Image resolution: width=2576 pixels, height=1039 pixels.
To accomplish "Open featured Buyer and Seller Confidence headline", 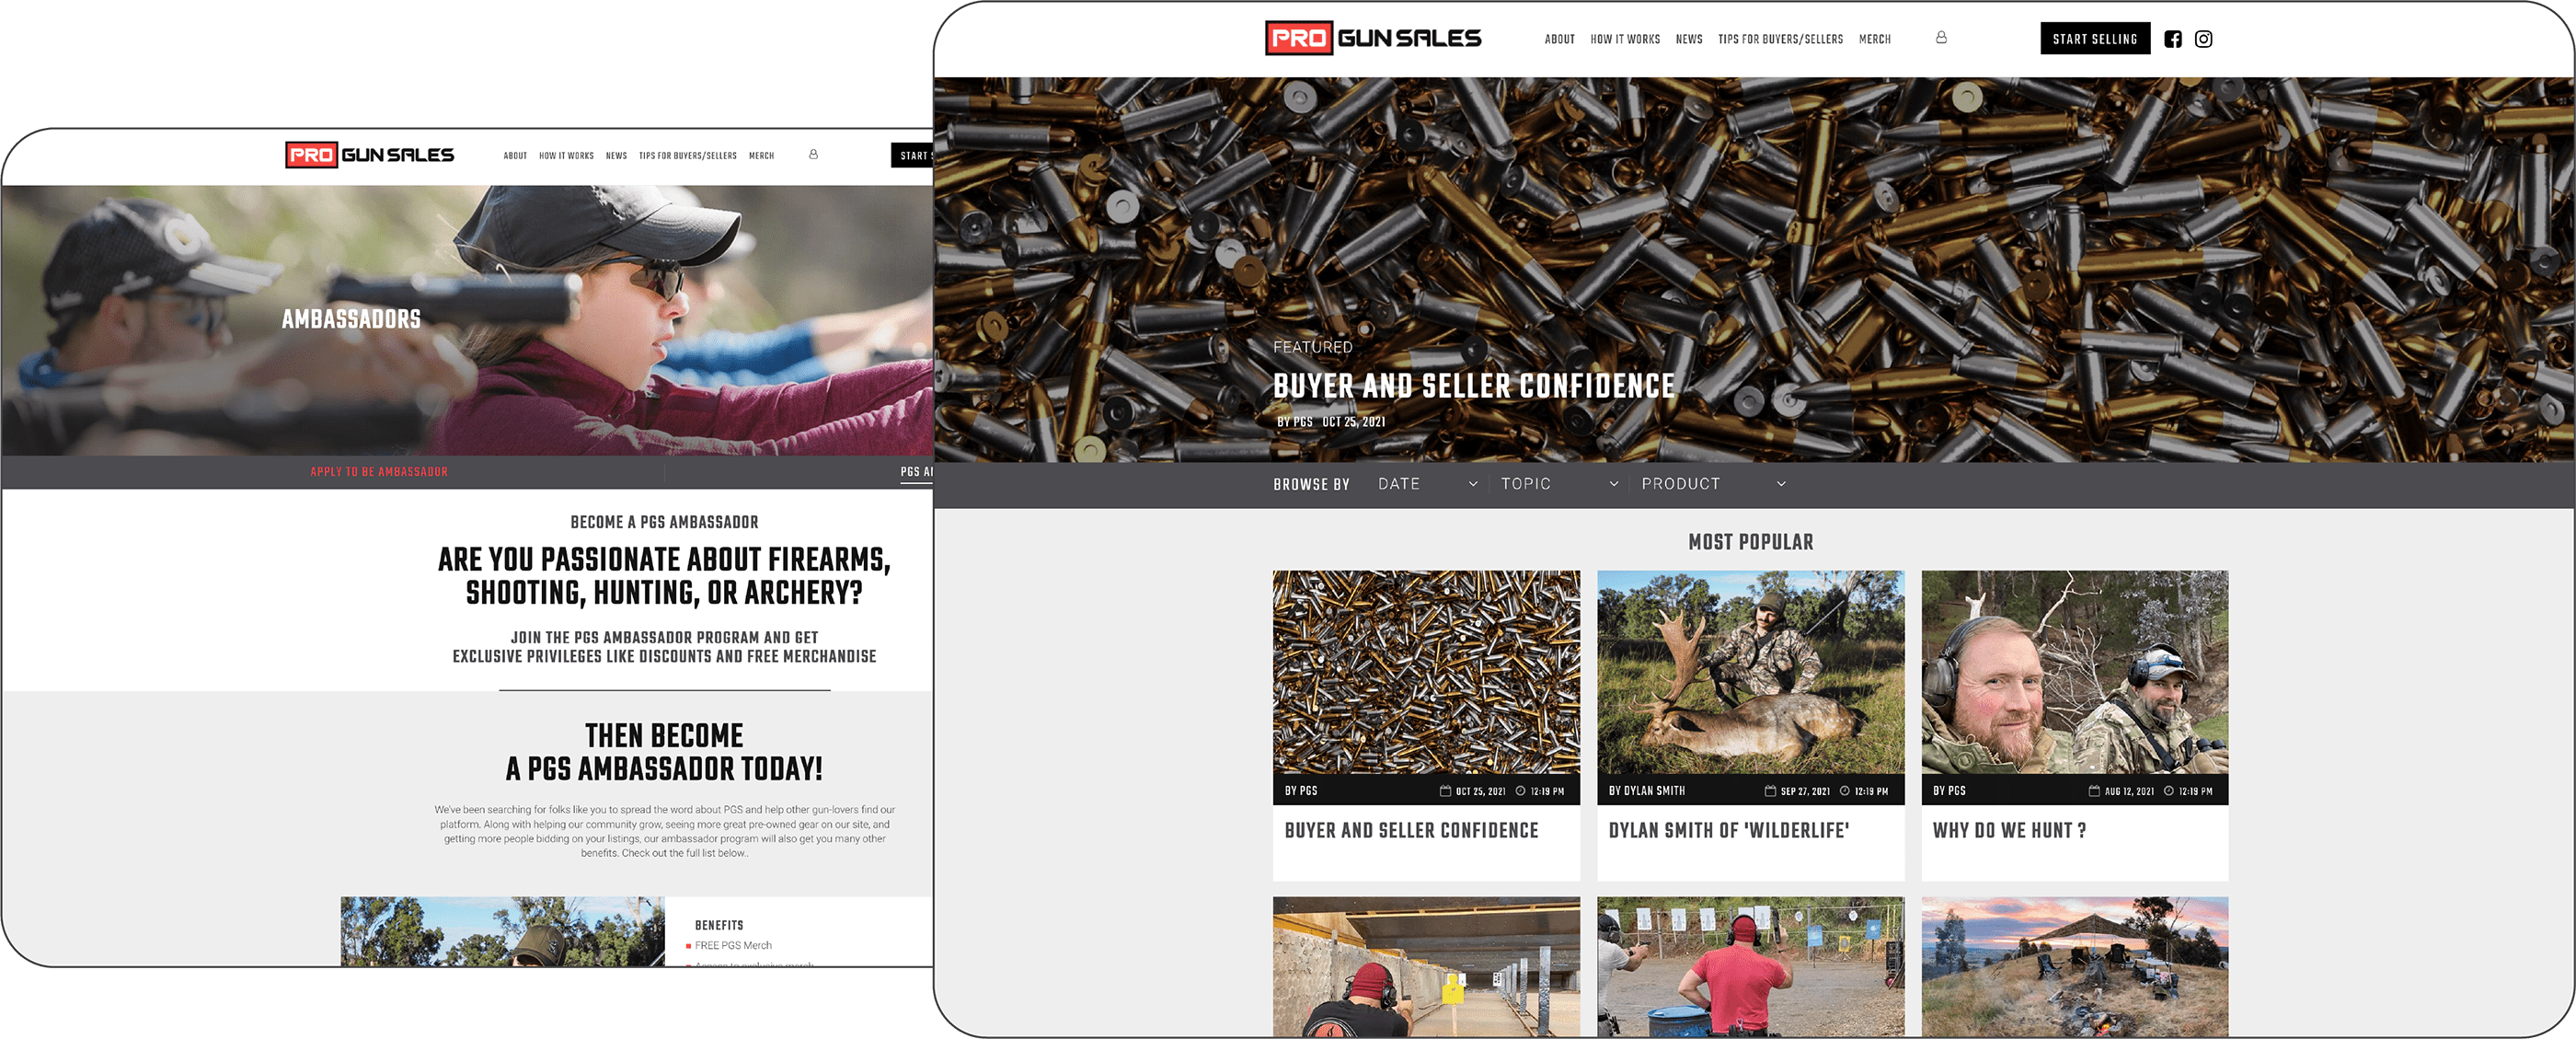I will click(1473, 386).
